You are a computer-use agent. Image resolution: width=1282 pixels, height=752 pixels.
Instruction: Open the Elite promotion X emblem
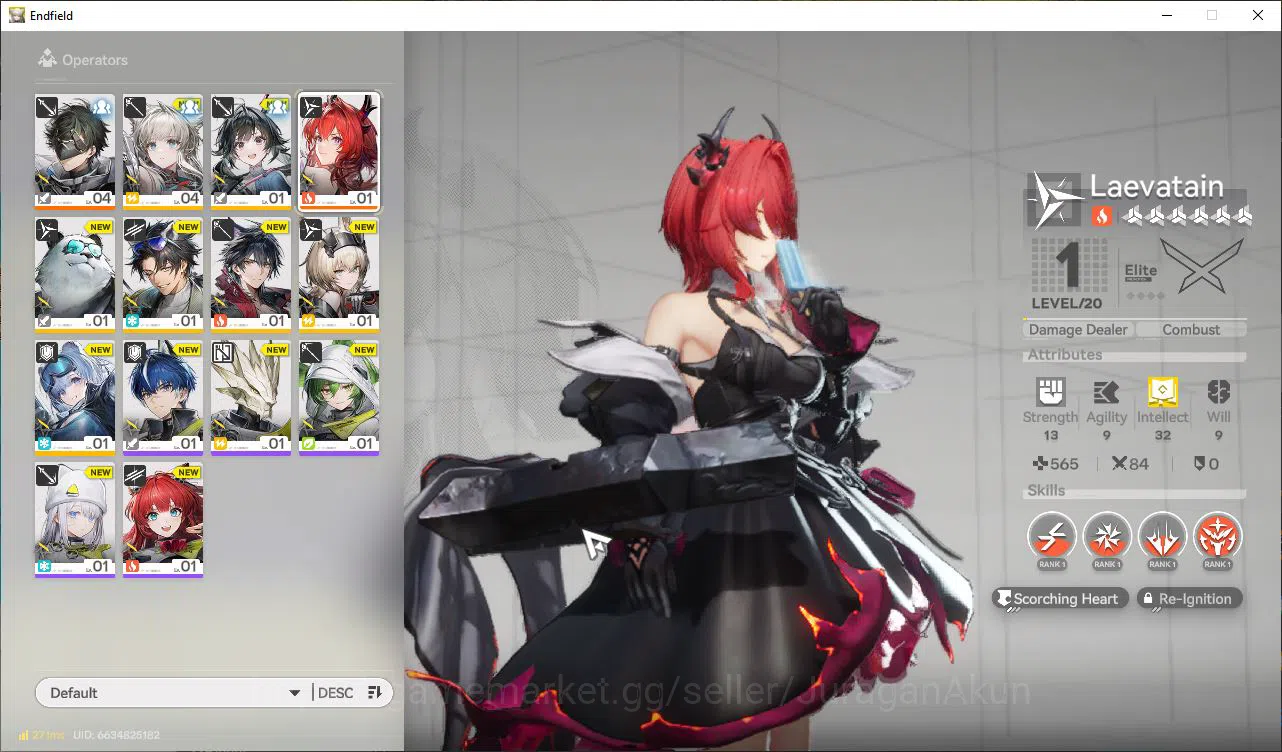pyautogui.click(x=1201, y=266)
